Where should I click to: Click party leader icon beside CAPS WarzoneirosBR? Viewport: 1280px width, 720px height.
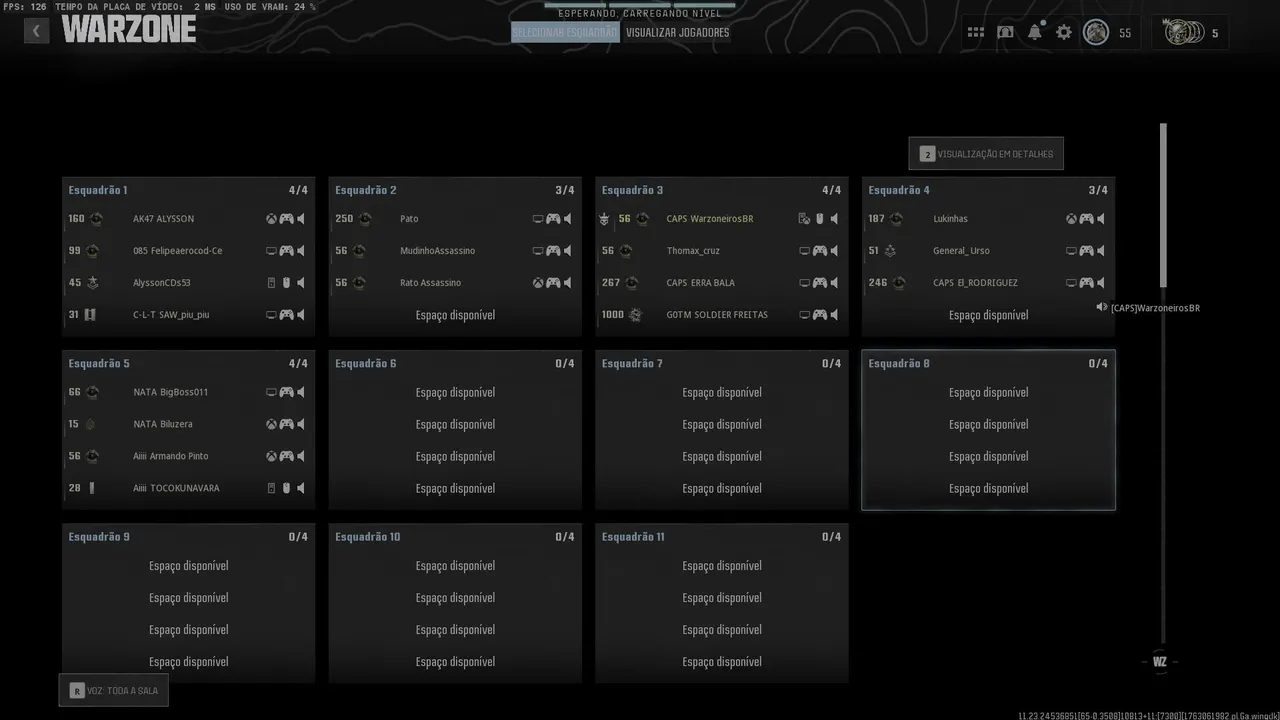pos(604,219)
